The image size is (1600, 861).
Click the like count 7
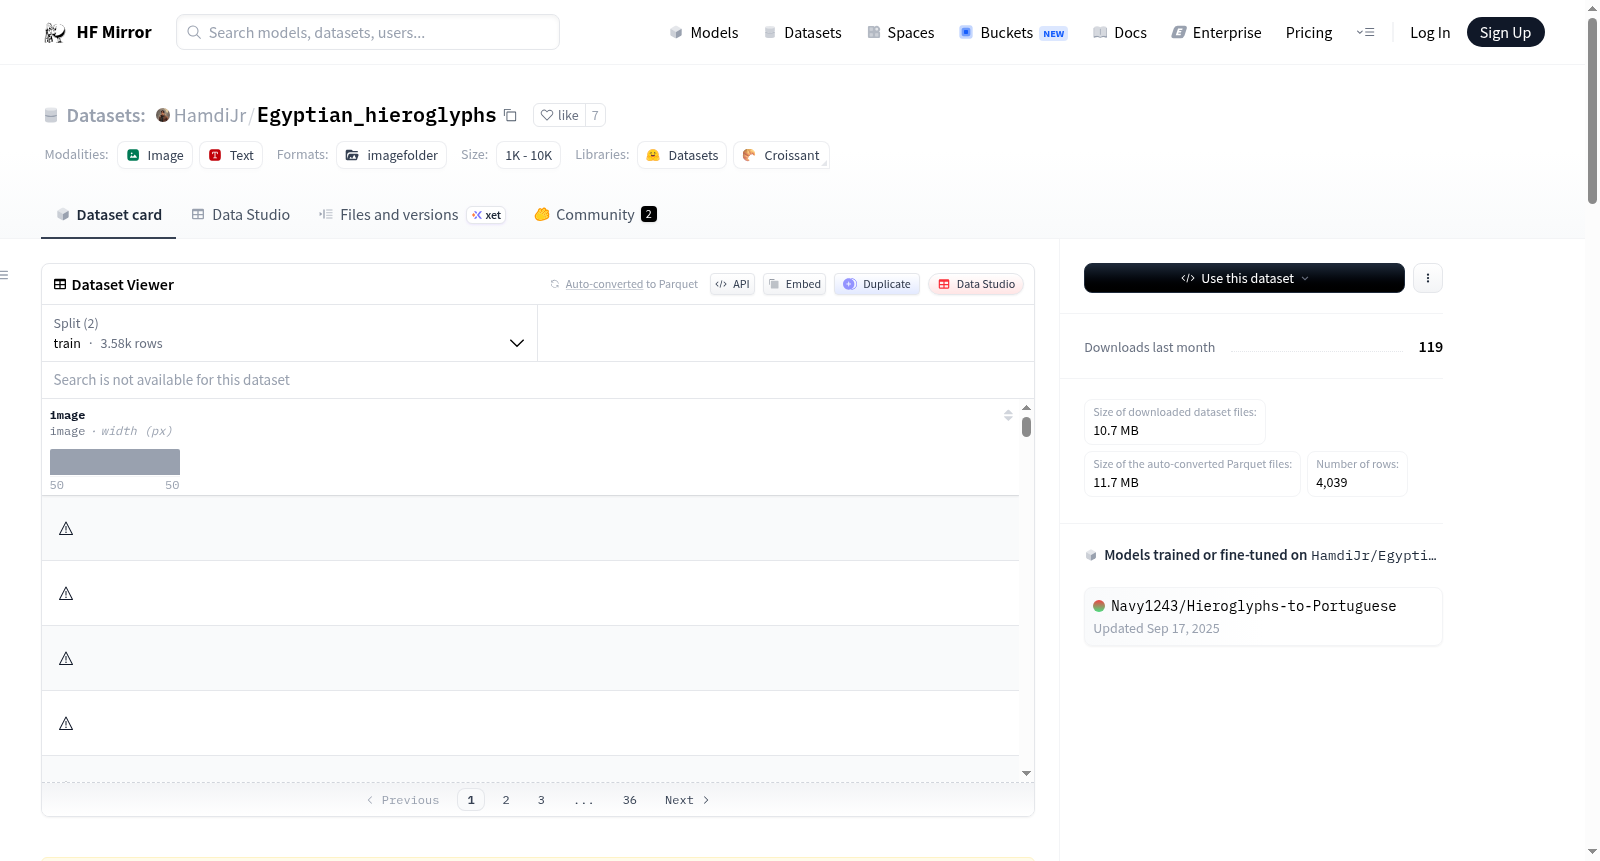pyautogui.click(x=595, y=115)
